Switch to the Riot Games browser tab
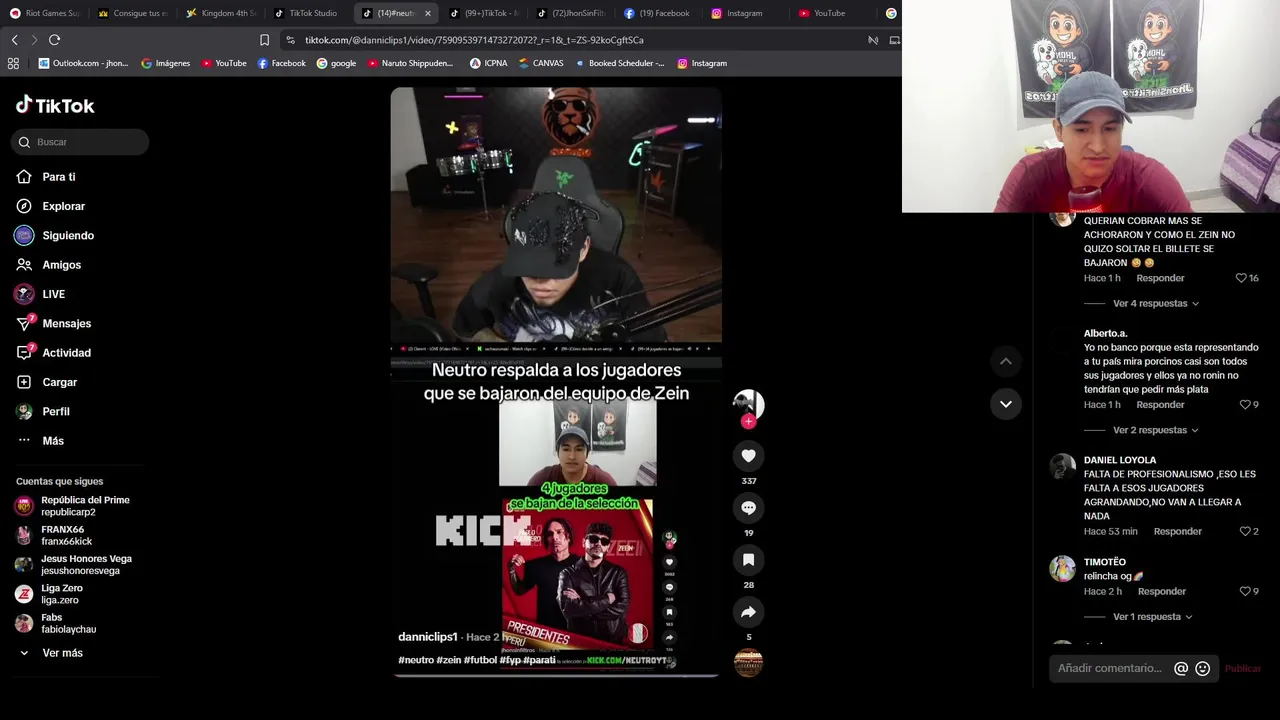This screenshot has width=1280, height=720. coord(44,13)
